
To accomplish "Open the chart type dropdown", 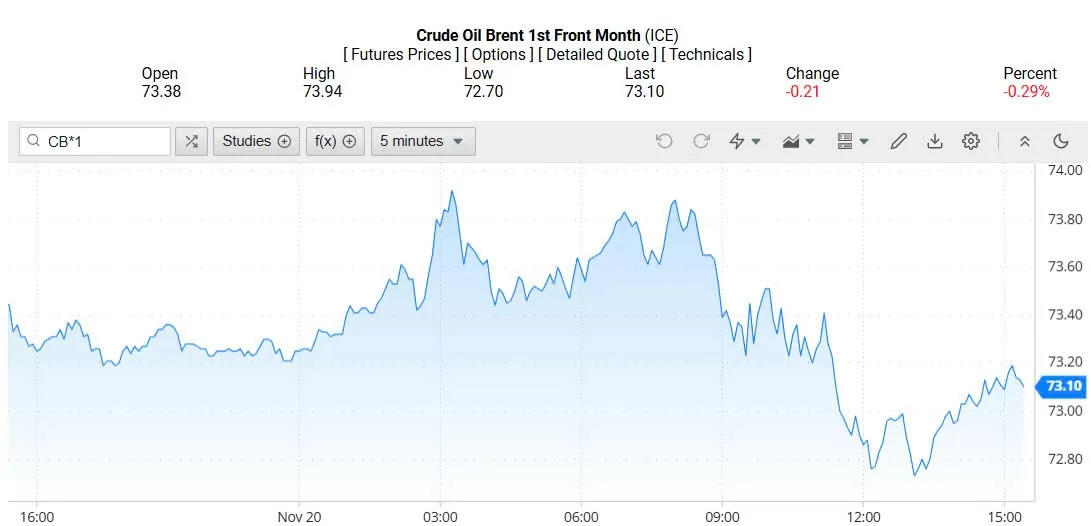I will pyautogui.click(x=798, y=142).
